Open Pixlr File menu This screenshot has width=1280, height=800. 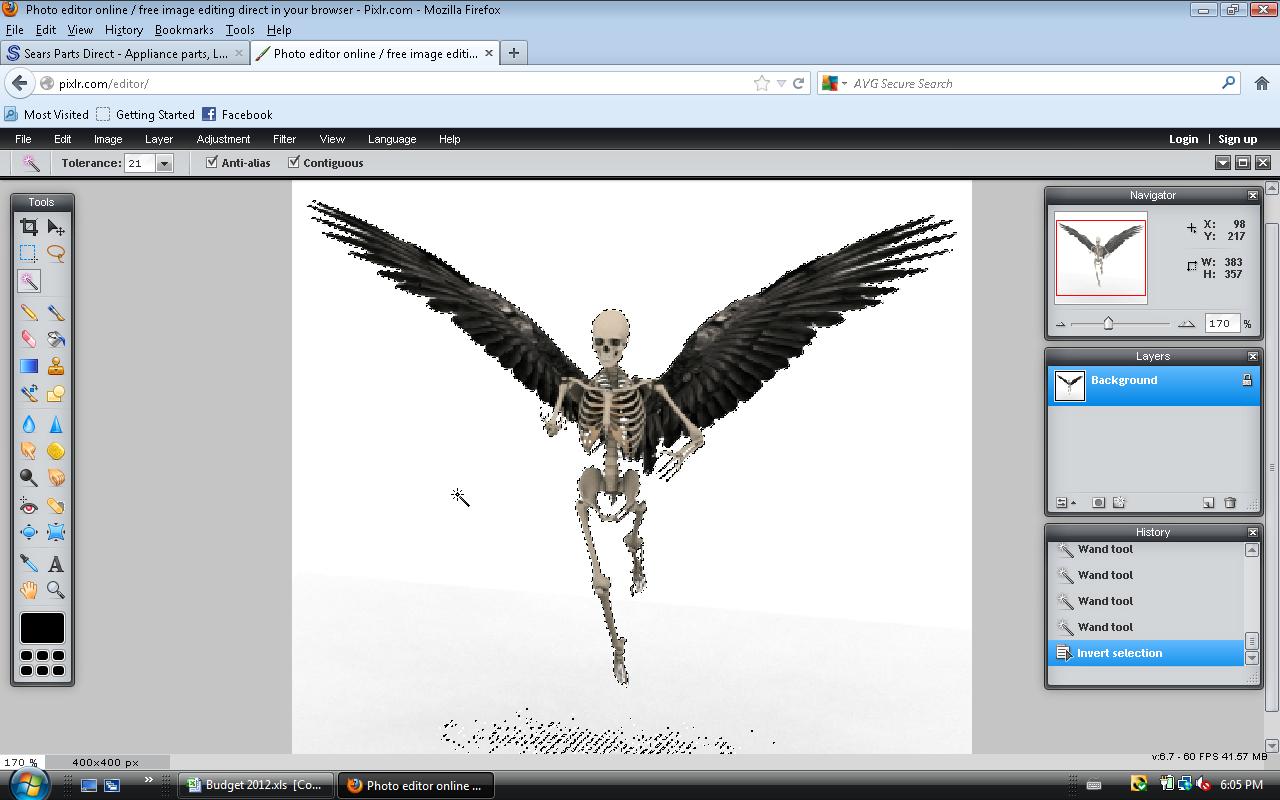click(23, 139)
